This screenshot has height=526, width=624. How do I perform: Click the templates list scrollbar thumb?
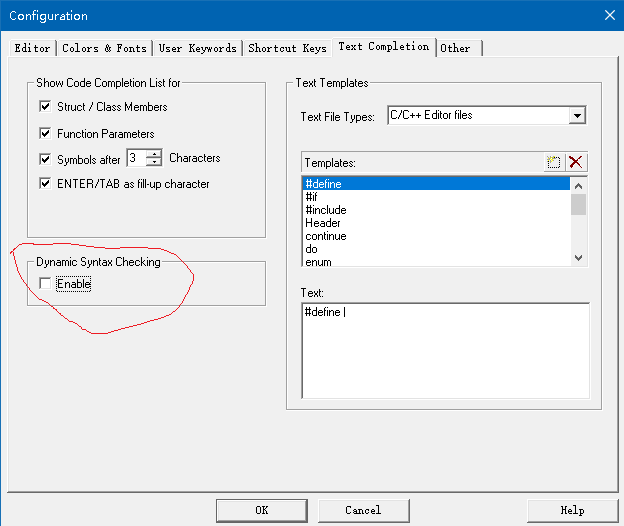[579, 205]
